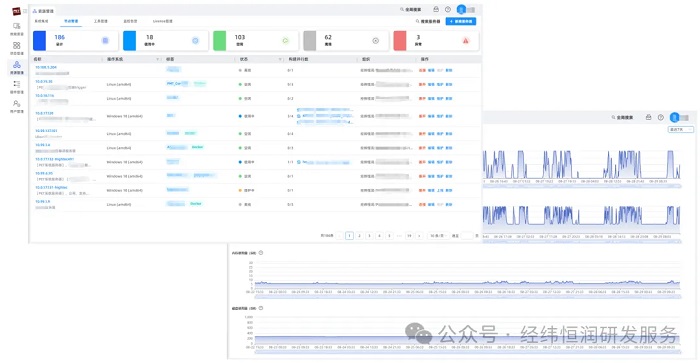Adjust the disk usage chart zoom slider

(x=468, y=352)
